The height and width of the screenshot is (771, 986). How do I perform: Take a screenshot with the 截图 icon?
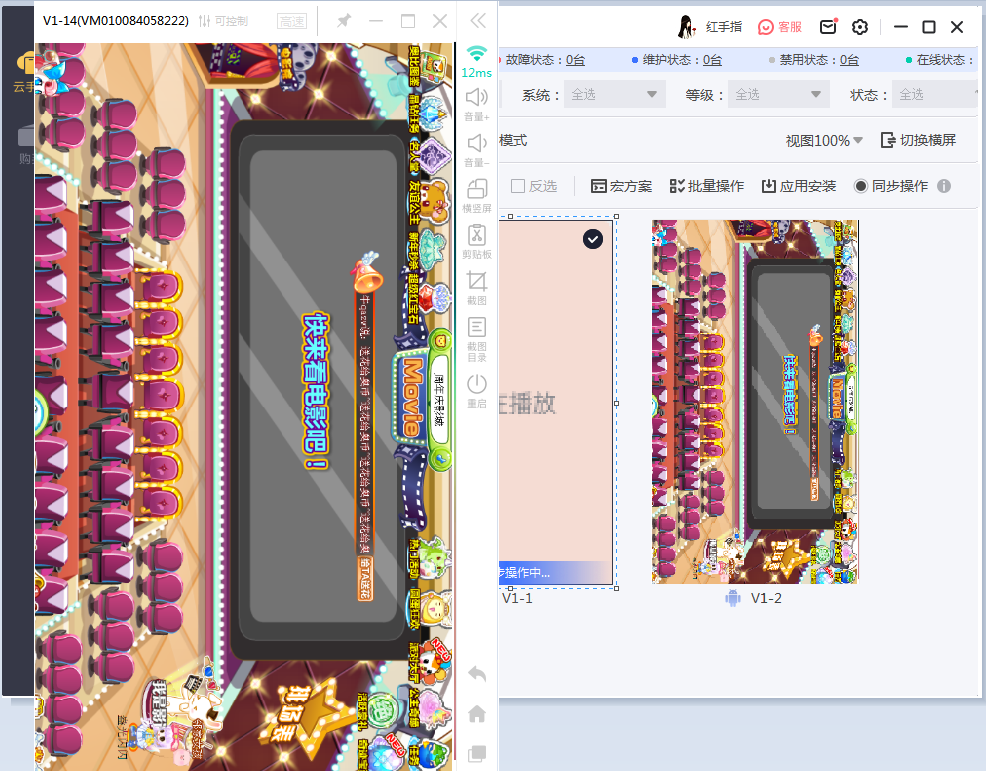click(x=477, y=288)
